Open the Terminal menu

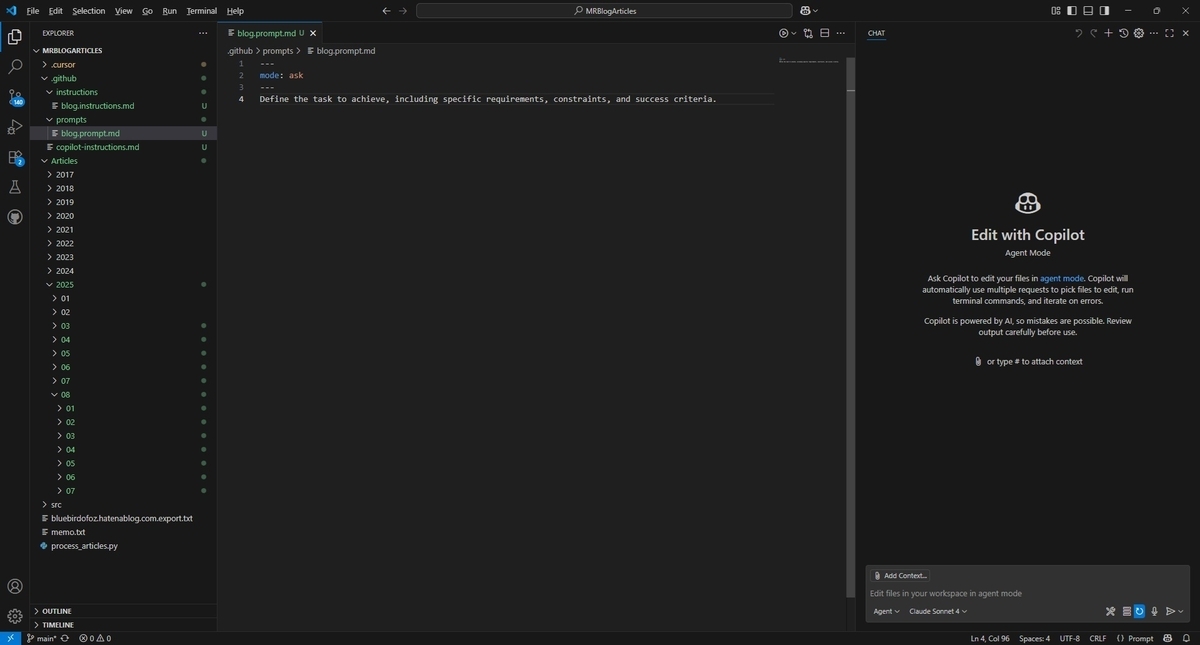coord(201,10)
